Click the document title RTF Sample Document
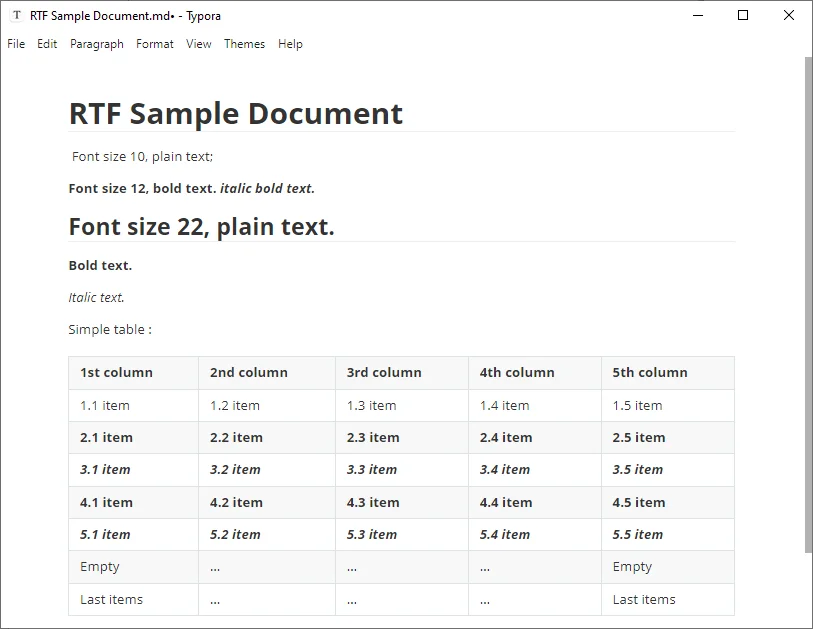The height and width of the screenshot is (629, 813). tap(236, 113)
